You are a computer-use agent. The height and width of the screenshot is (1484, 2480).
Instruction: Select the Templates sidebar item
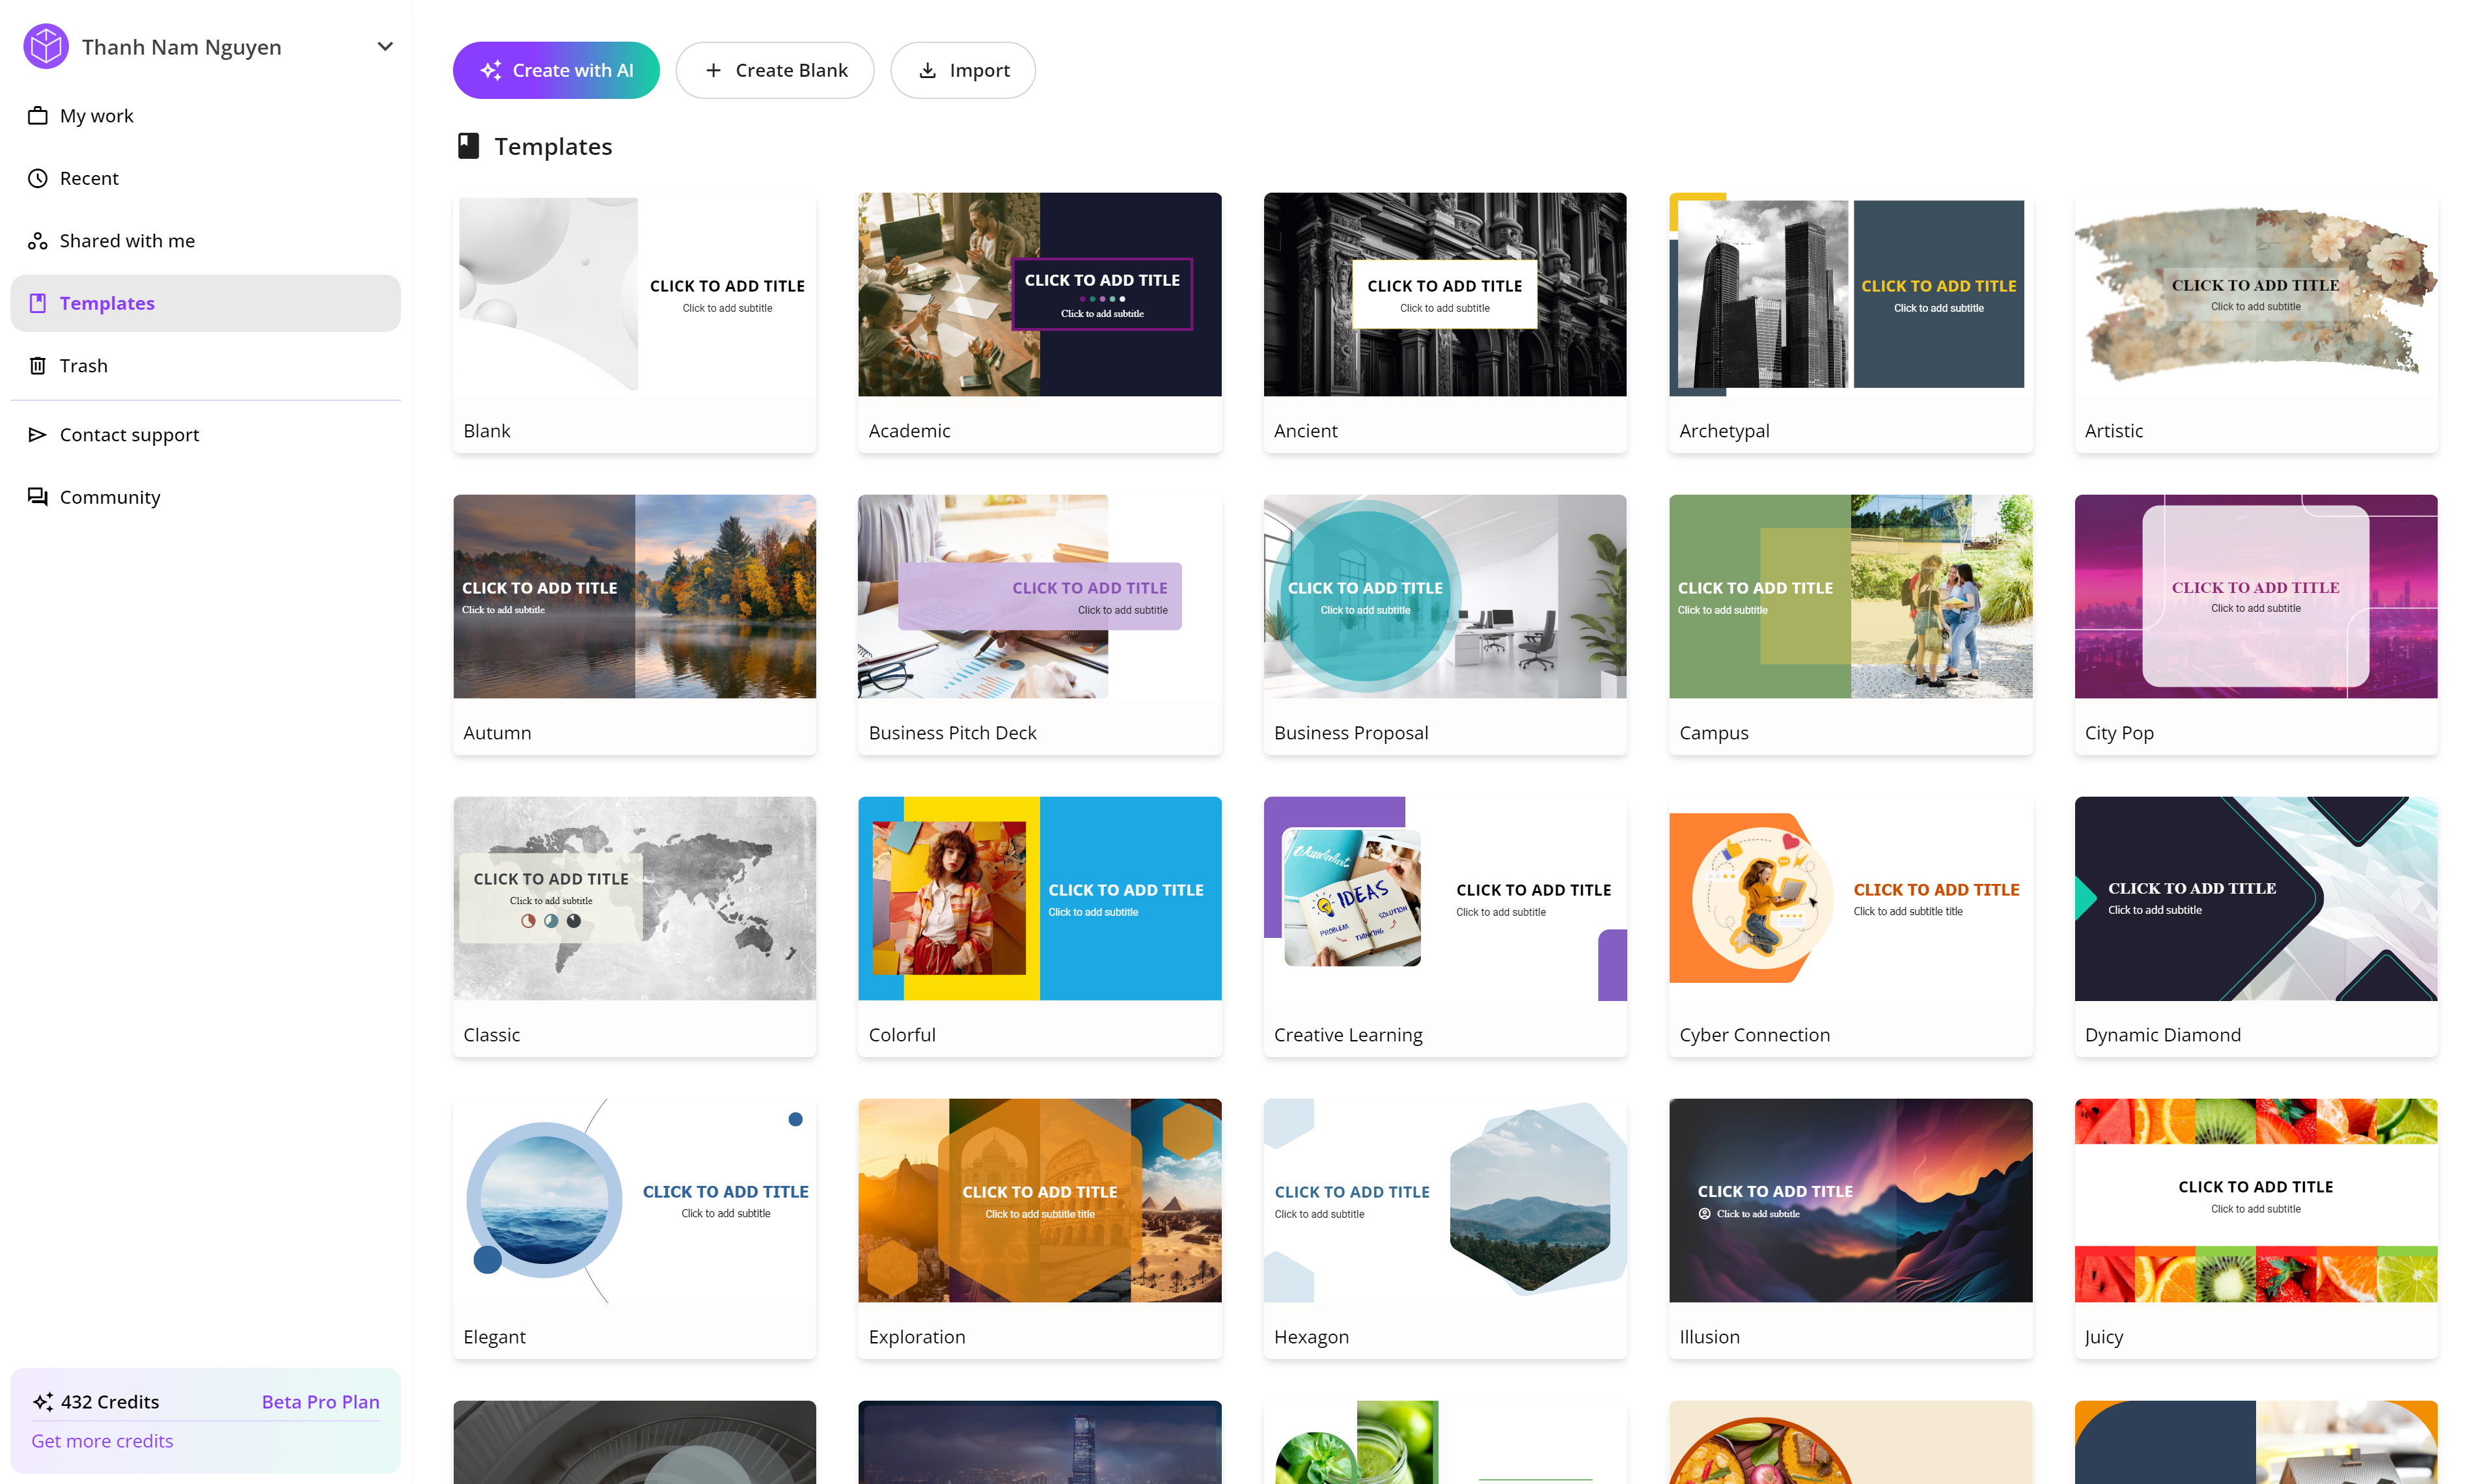pyautogui.click(x=106, y=303)
